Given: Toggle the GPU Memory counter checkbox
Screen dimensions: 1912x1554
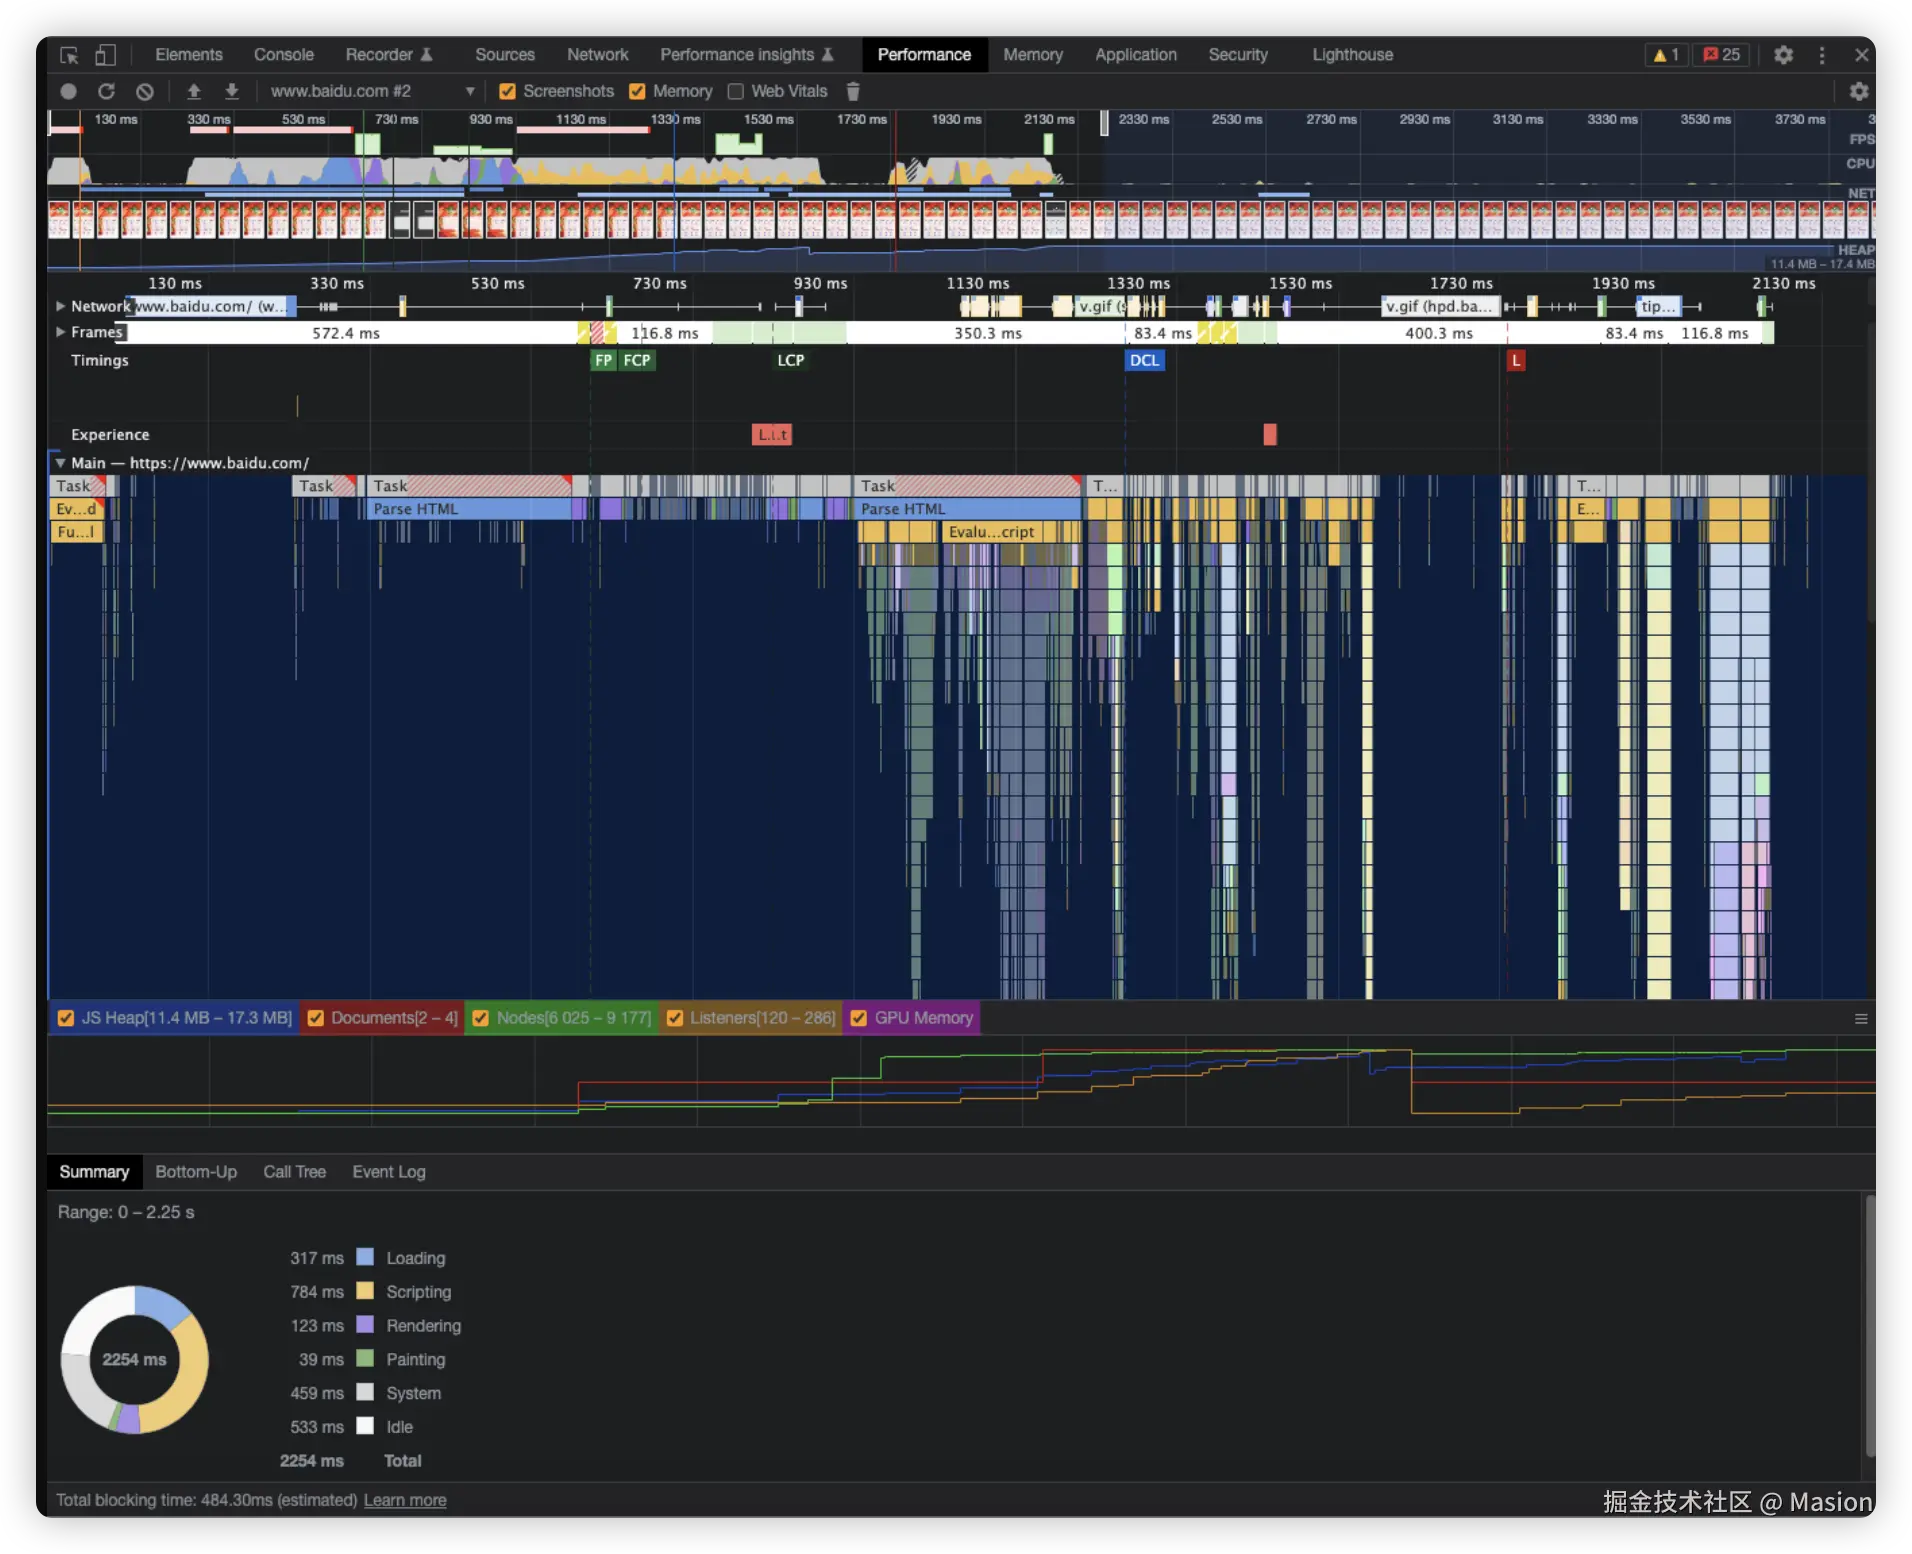Looking at the screenshot, I should [x=859, y=1018].
